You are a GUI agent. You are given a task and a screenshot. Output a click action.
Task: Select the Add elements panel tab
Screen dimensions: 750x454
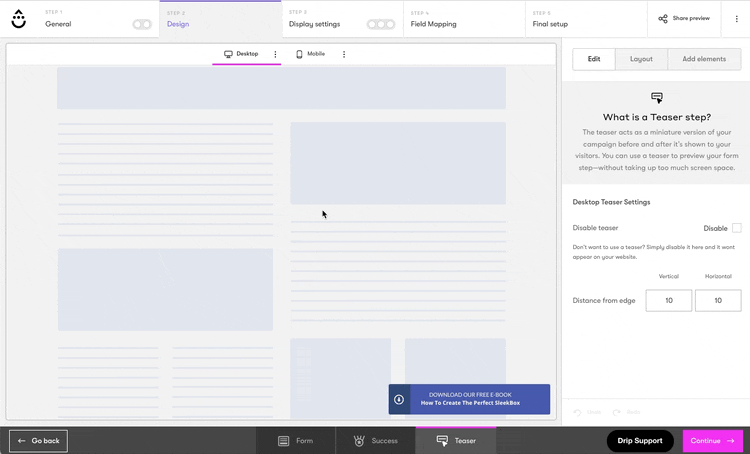tap(704, 59)
